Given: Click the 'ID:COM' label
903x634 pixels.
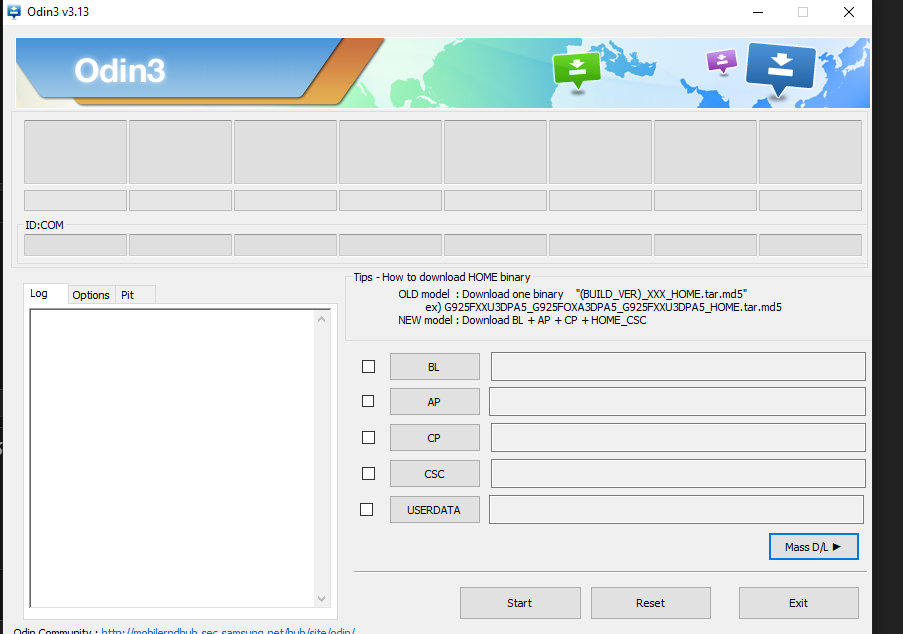Looking at the screenshot, I should click(x=44, y=225).
